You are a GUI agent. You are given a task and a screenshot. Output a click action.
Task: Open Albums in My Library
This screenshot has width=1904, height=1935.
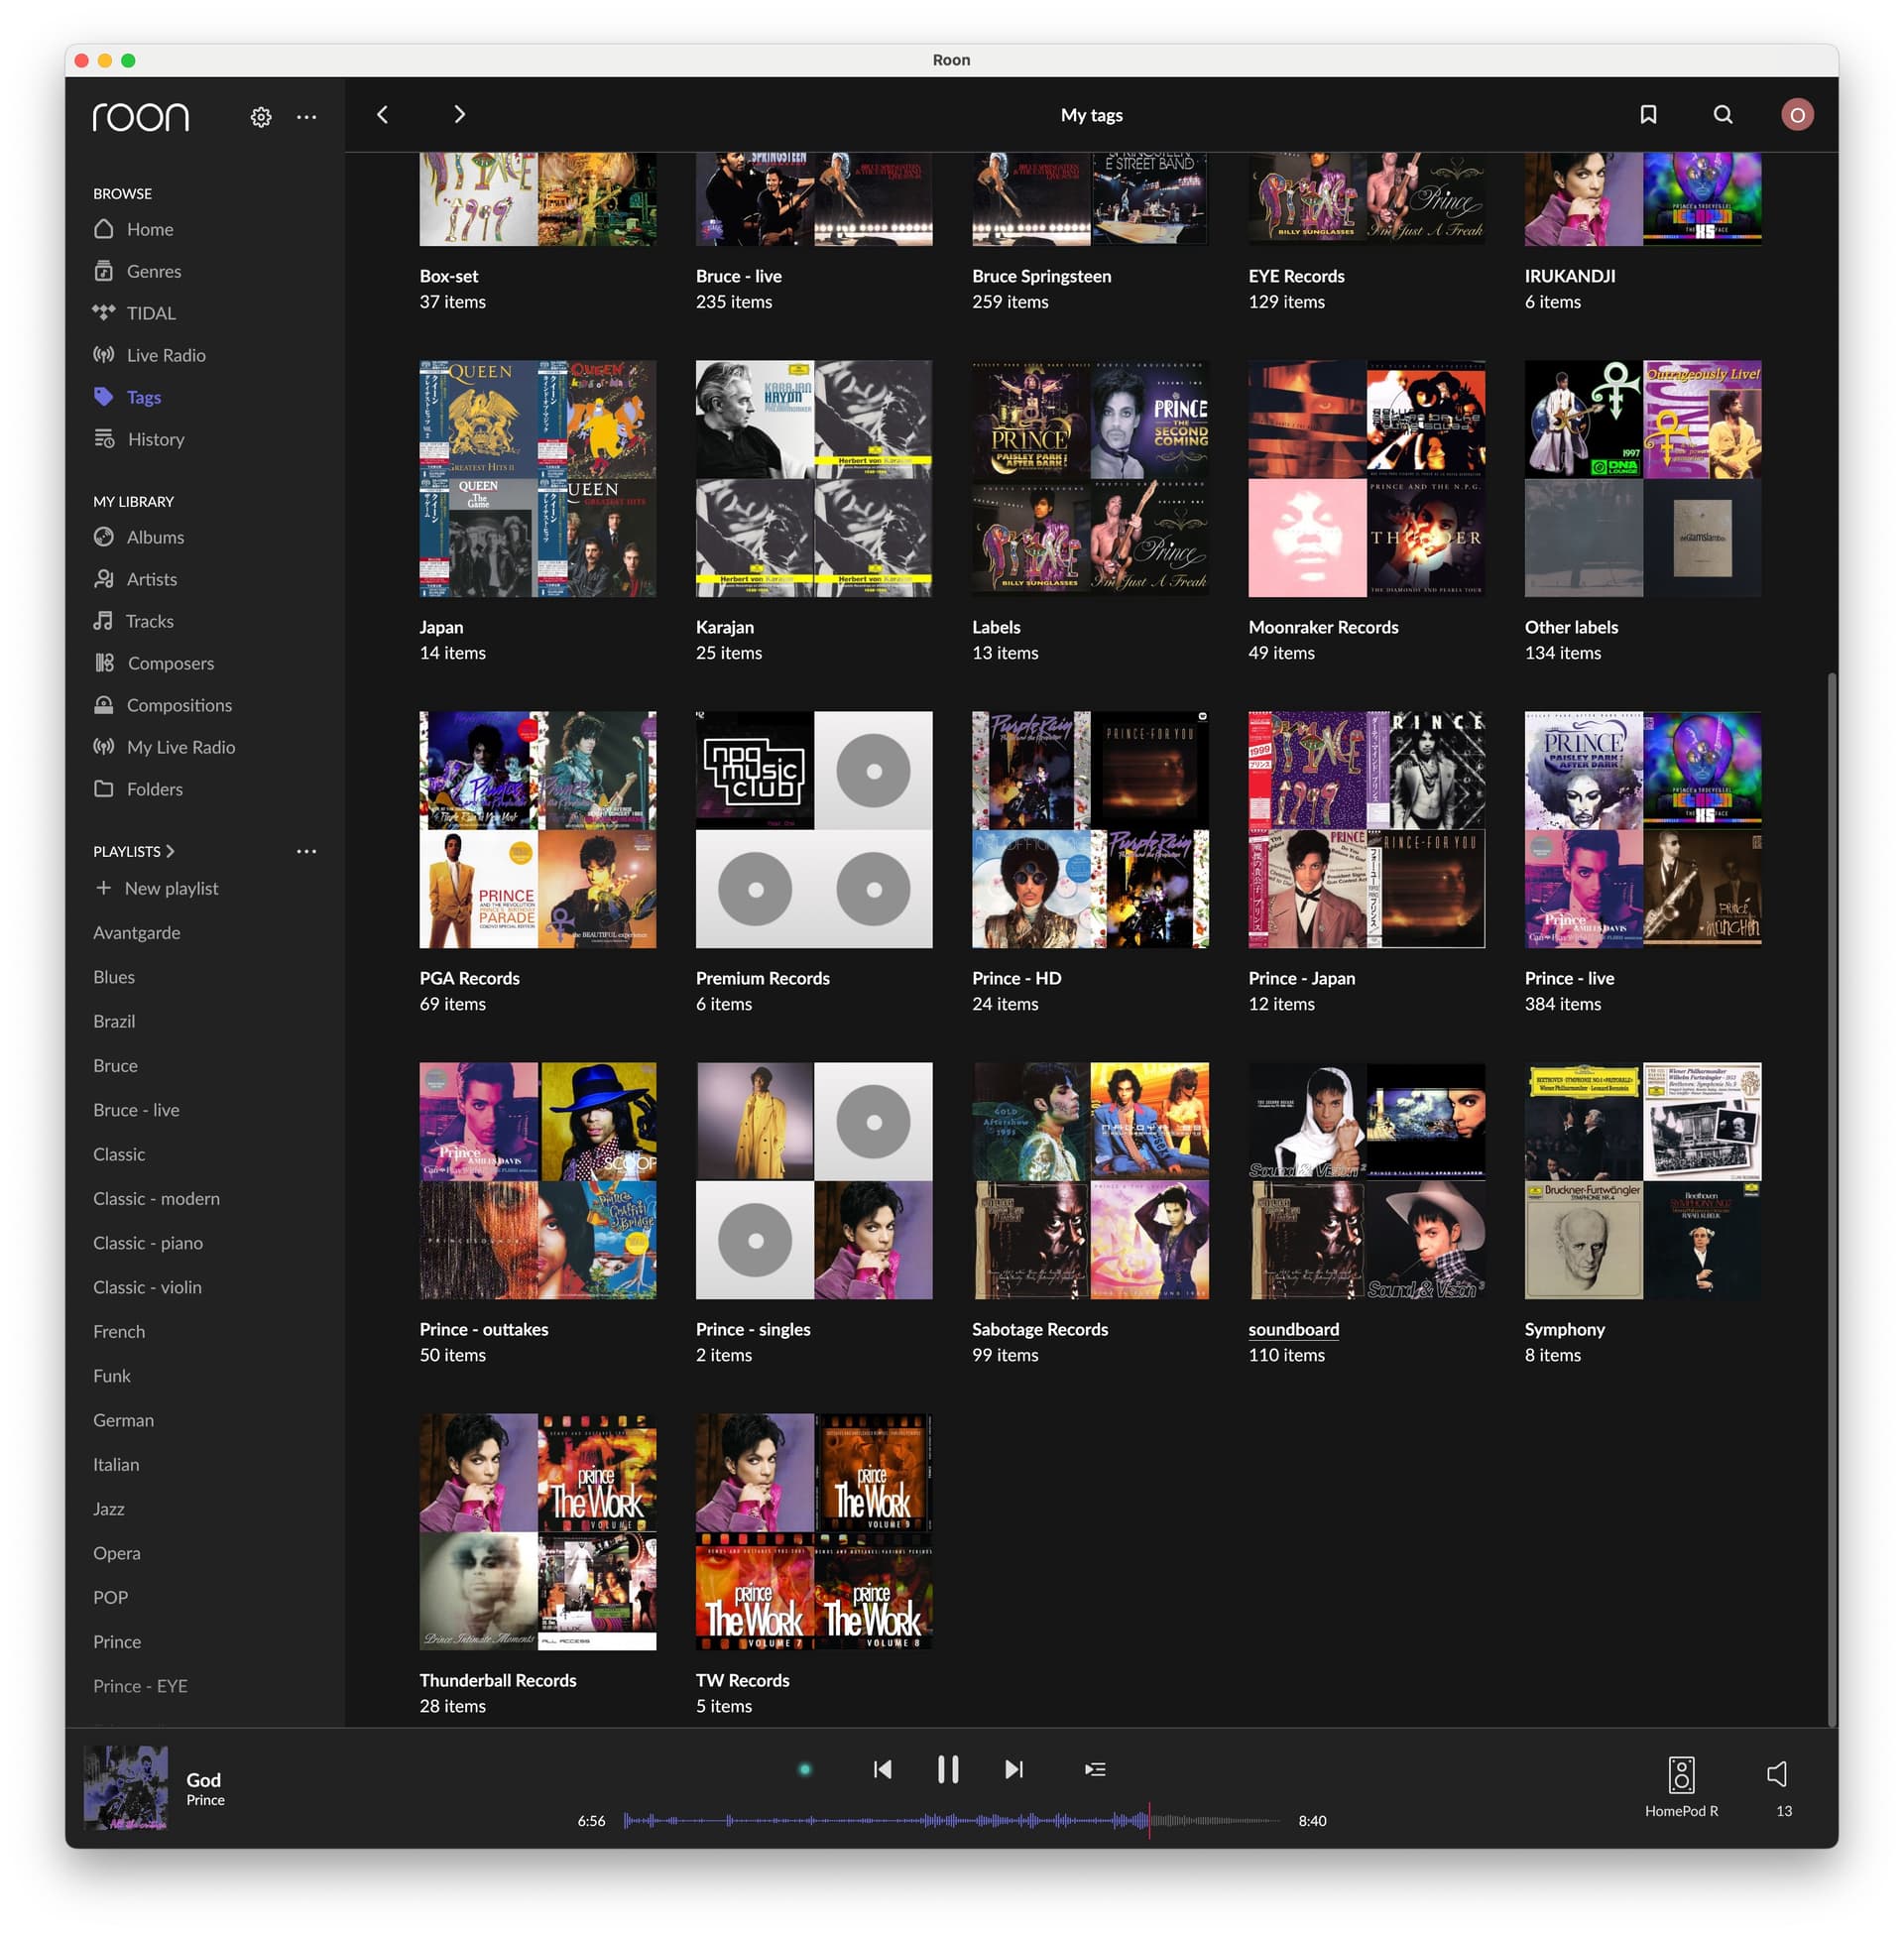pyautogui.click(x=139, y=537)
